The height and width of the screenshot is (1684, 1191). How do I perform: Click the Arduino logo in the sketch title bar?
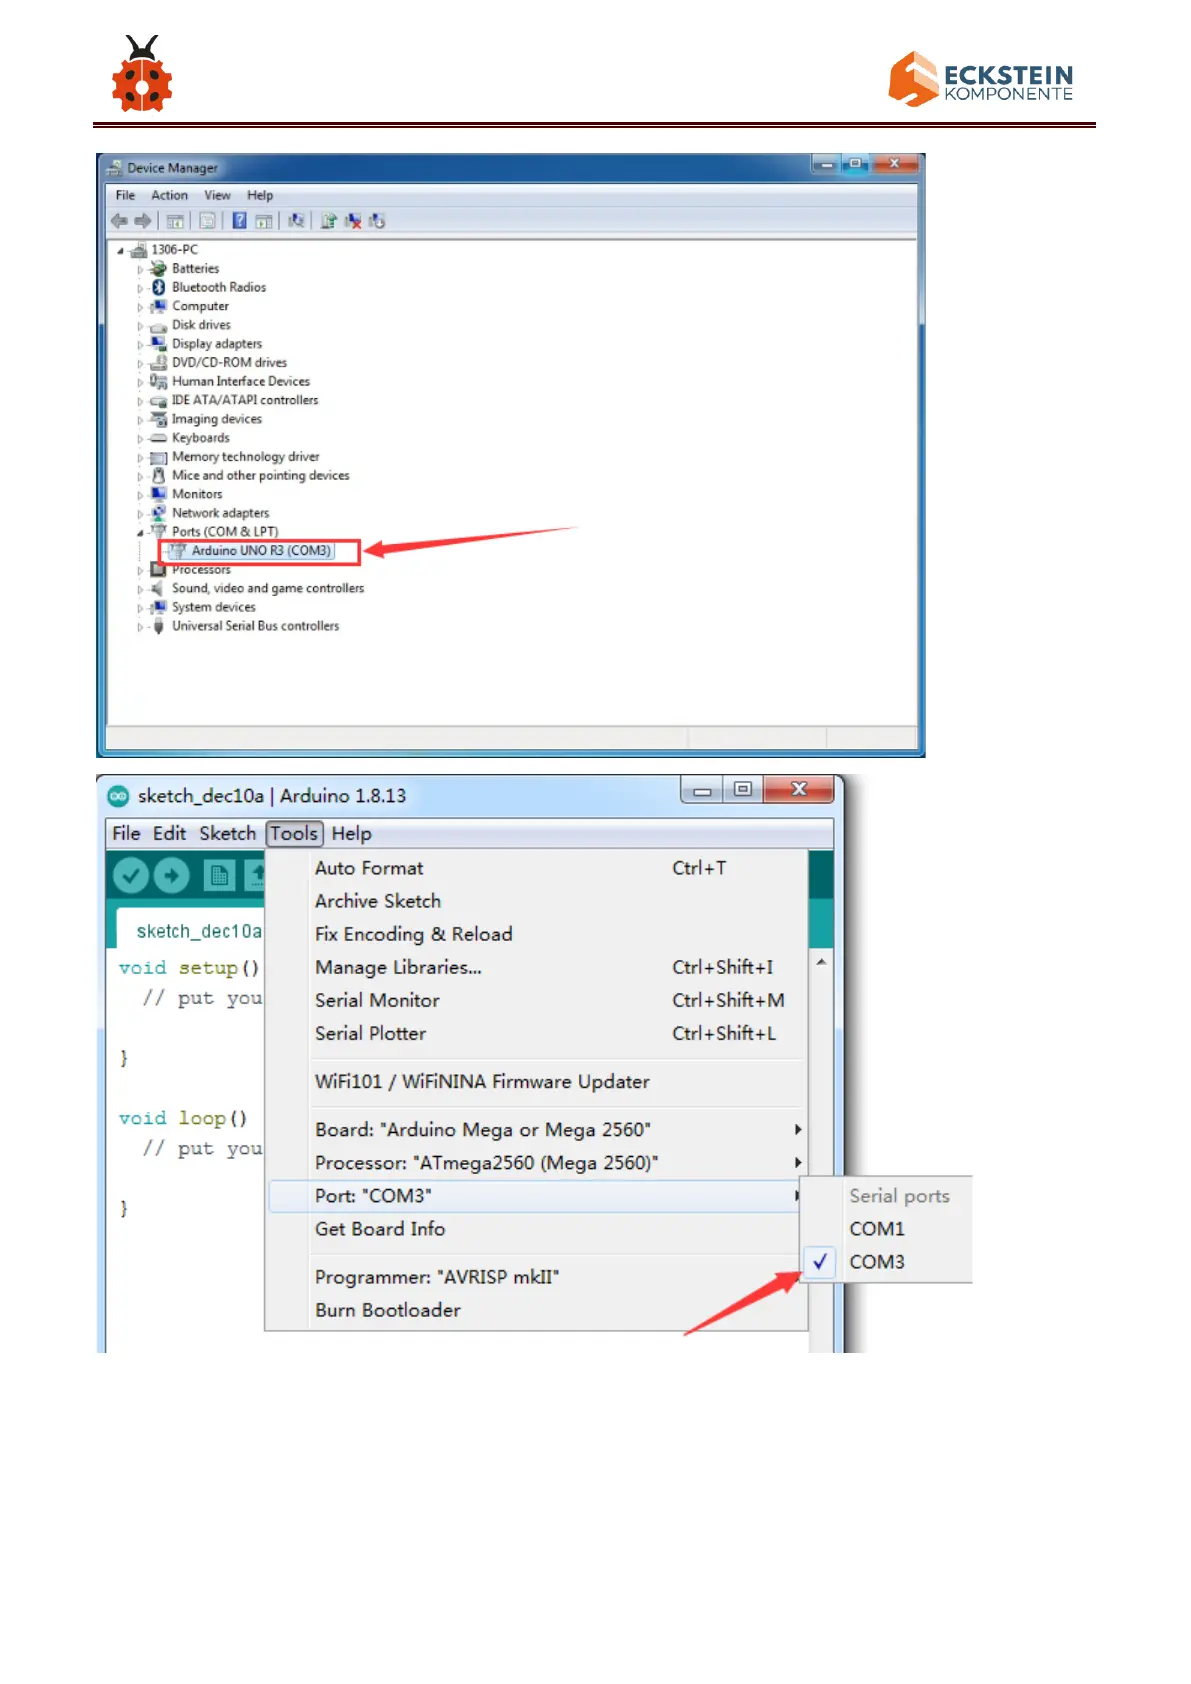point(118,796)
